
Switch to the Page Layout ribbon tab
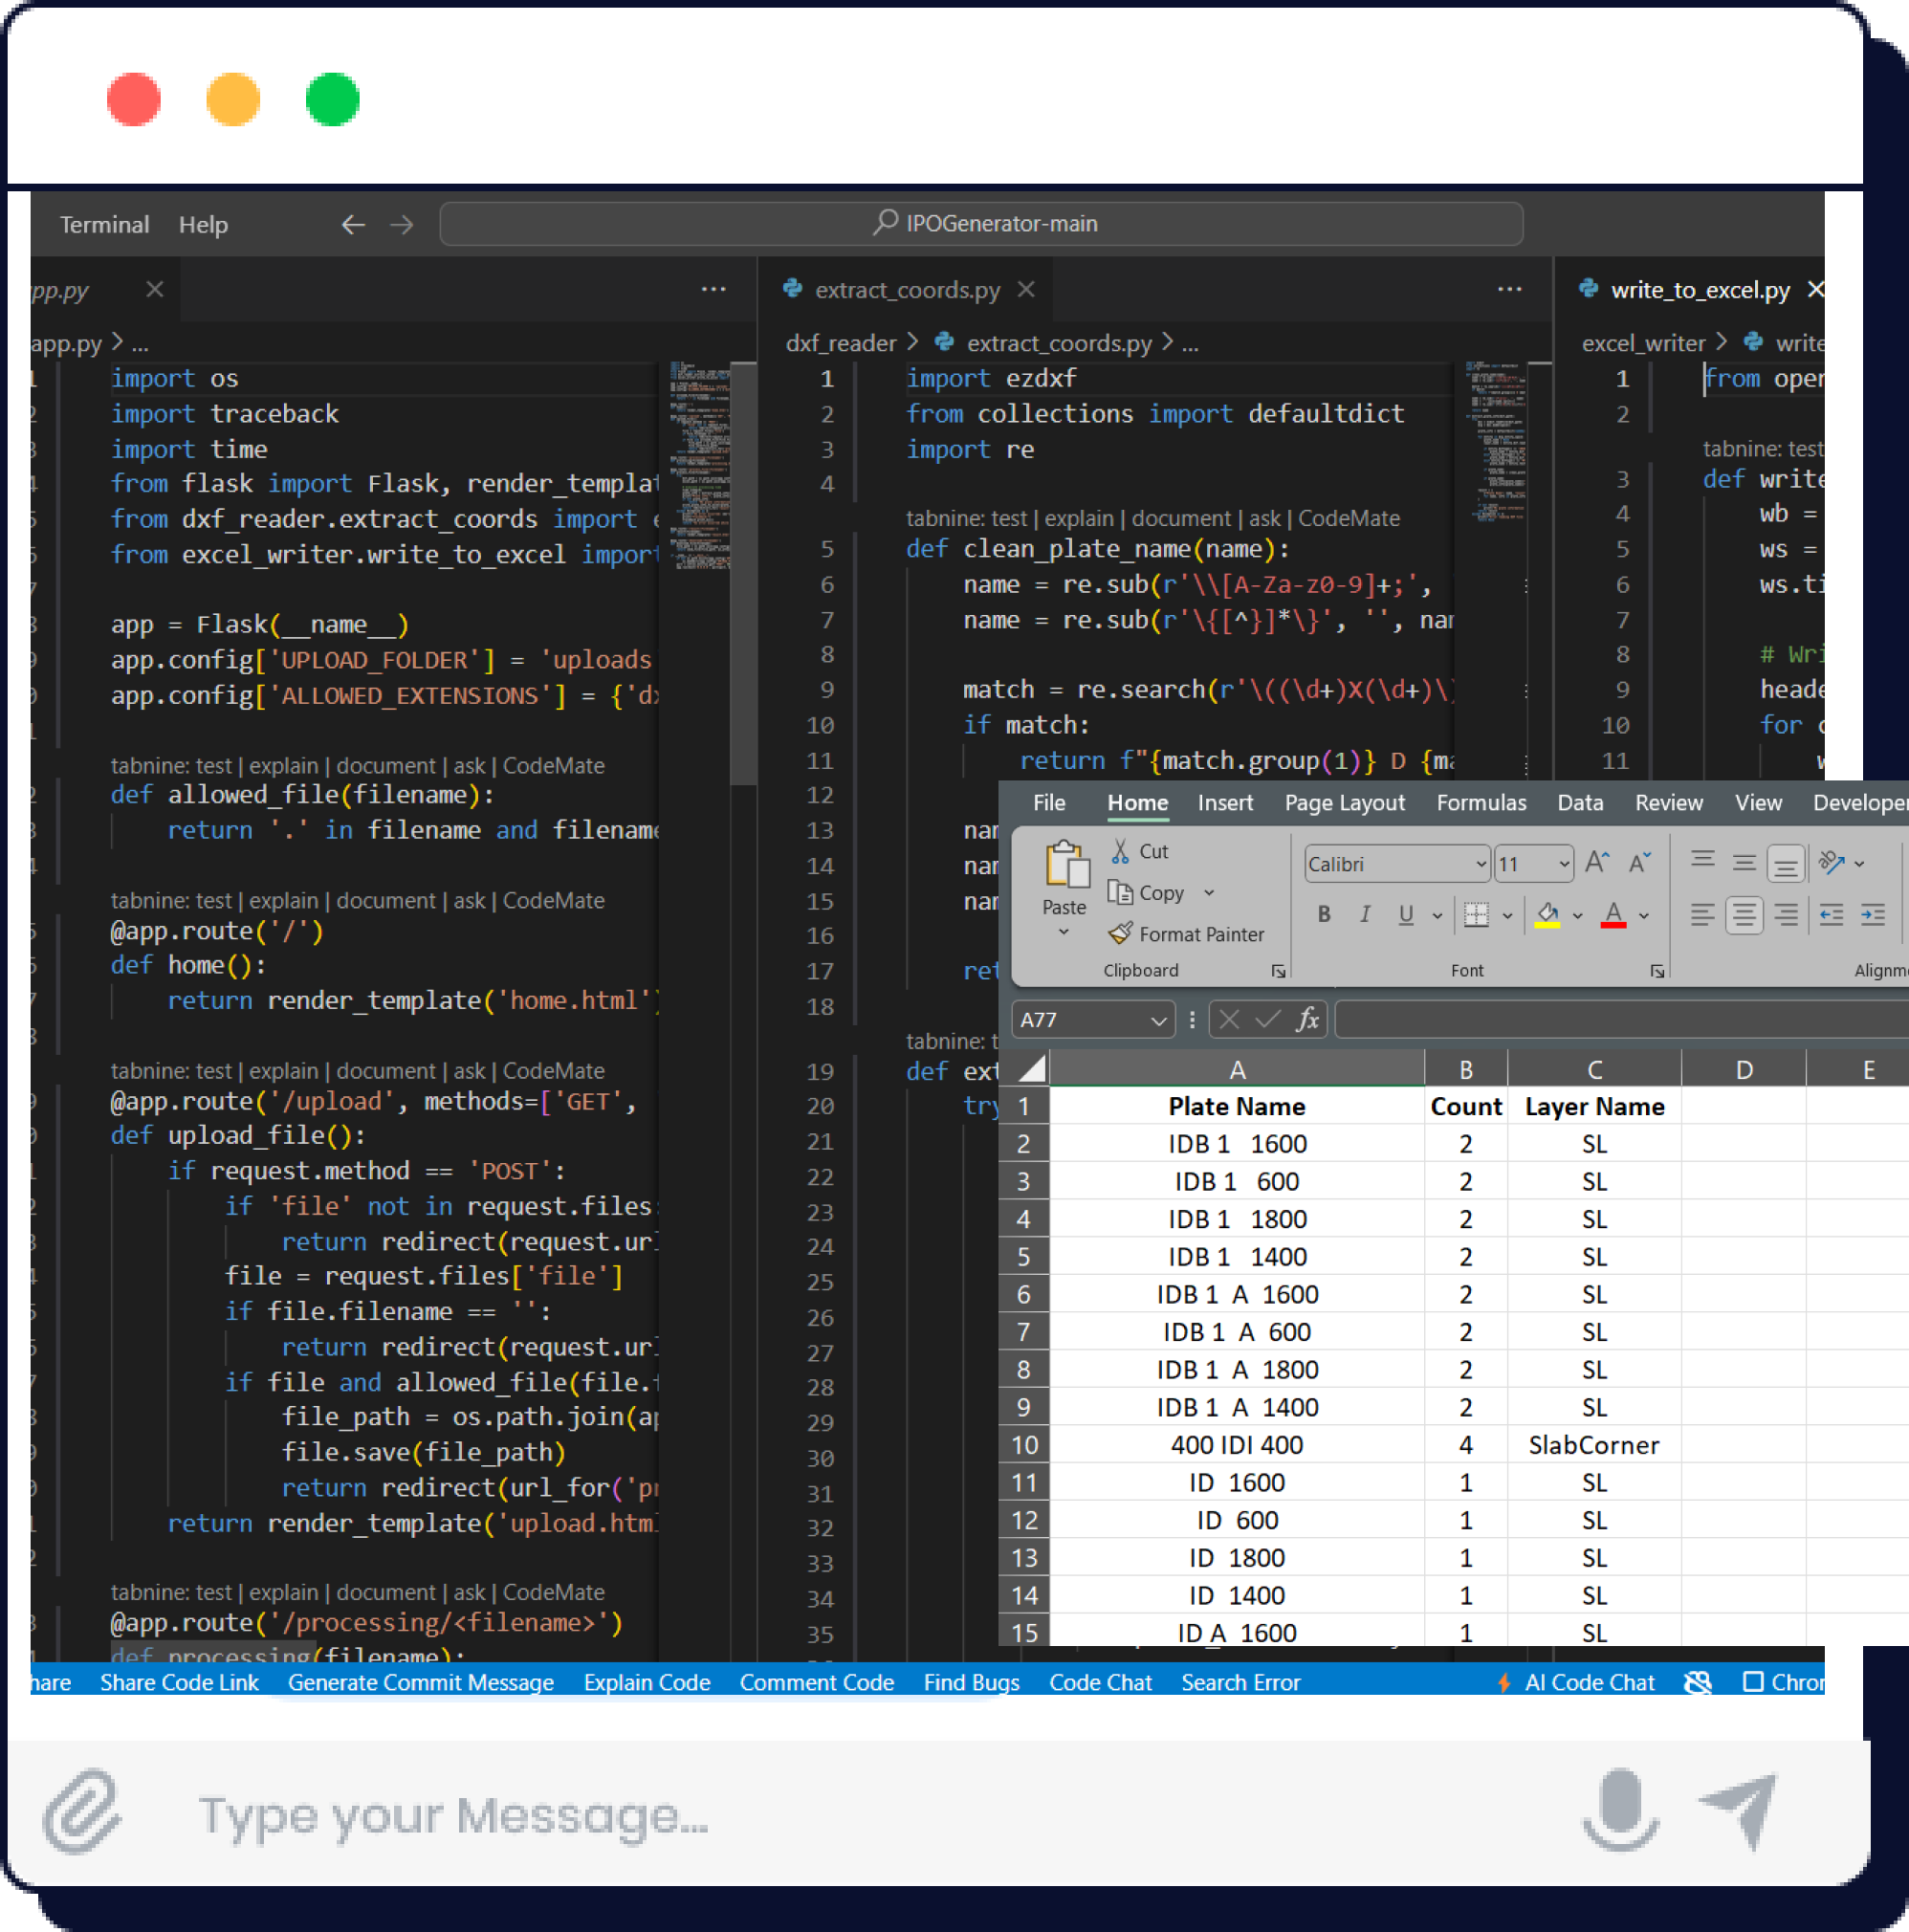(1344, 802)
